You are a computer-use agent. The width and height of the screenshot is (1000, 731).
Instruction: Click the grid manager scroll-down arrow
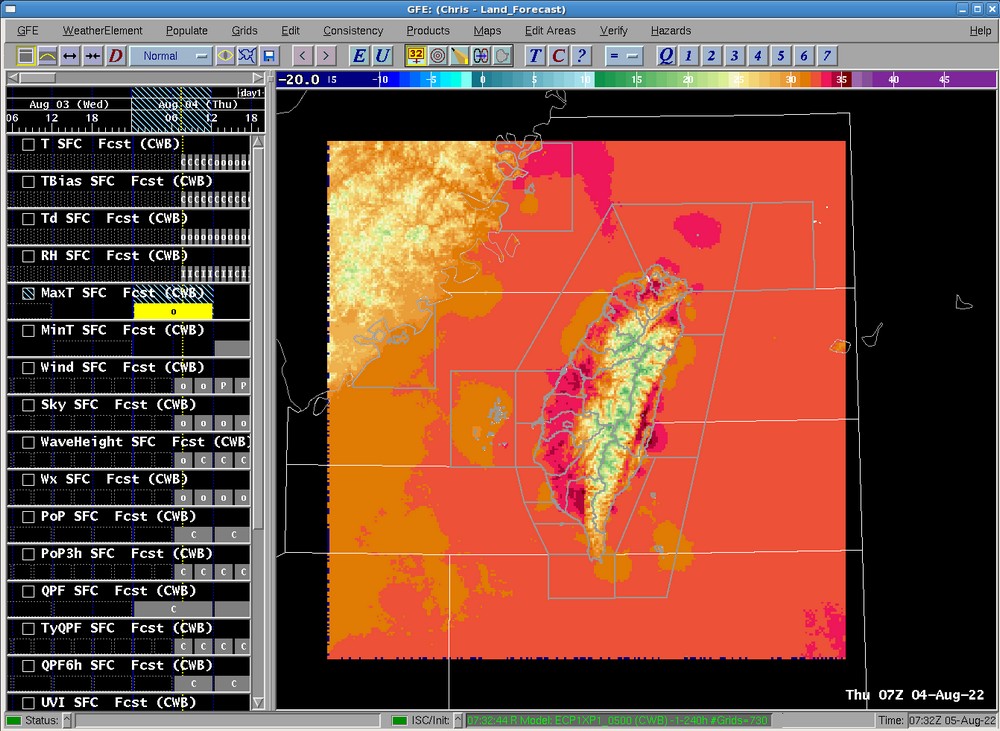(x=258, y=702)
